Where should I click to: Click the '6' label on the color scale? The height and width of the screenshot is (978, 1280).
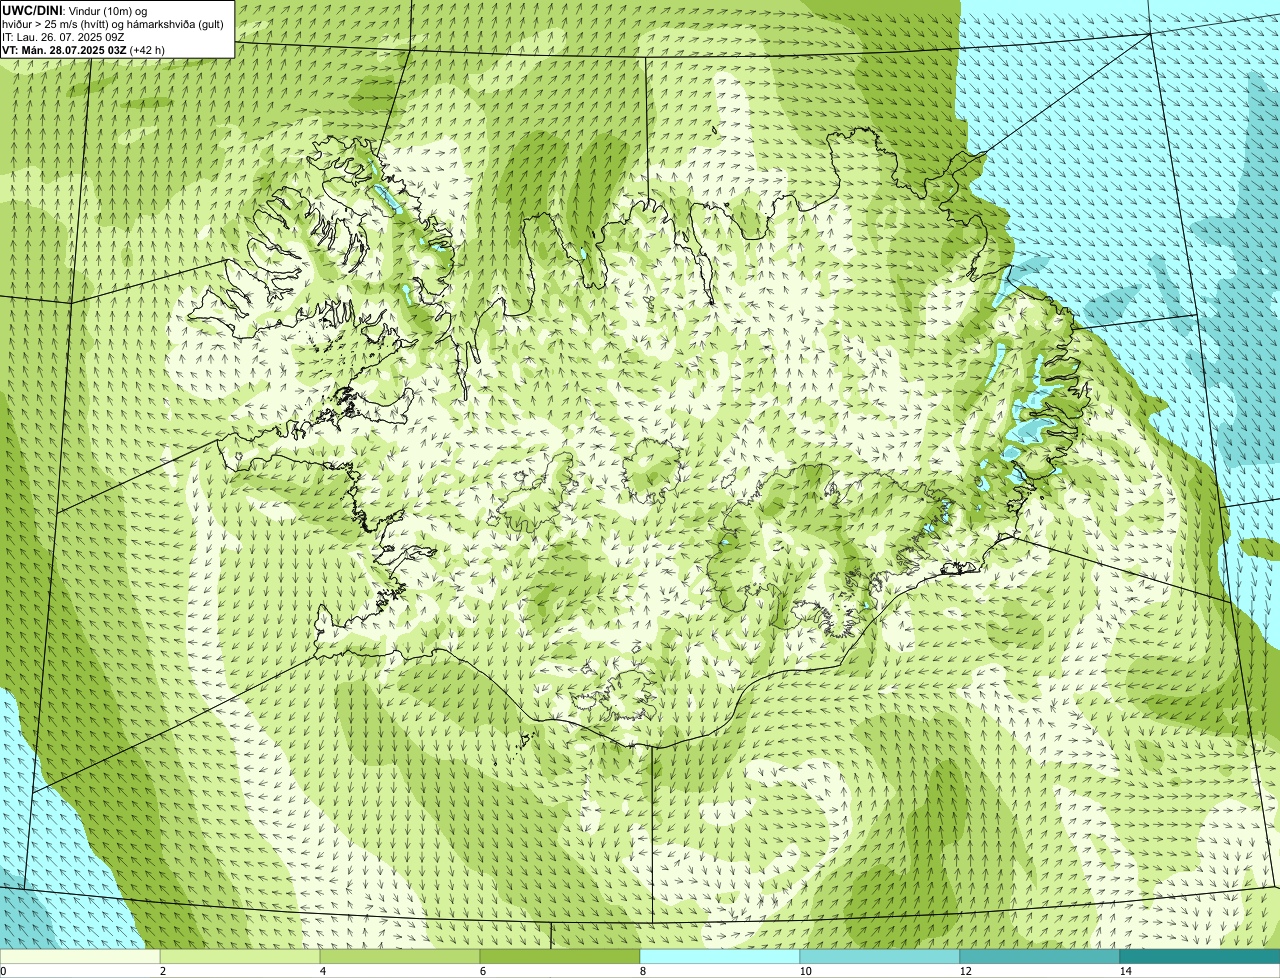[482, 971]
